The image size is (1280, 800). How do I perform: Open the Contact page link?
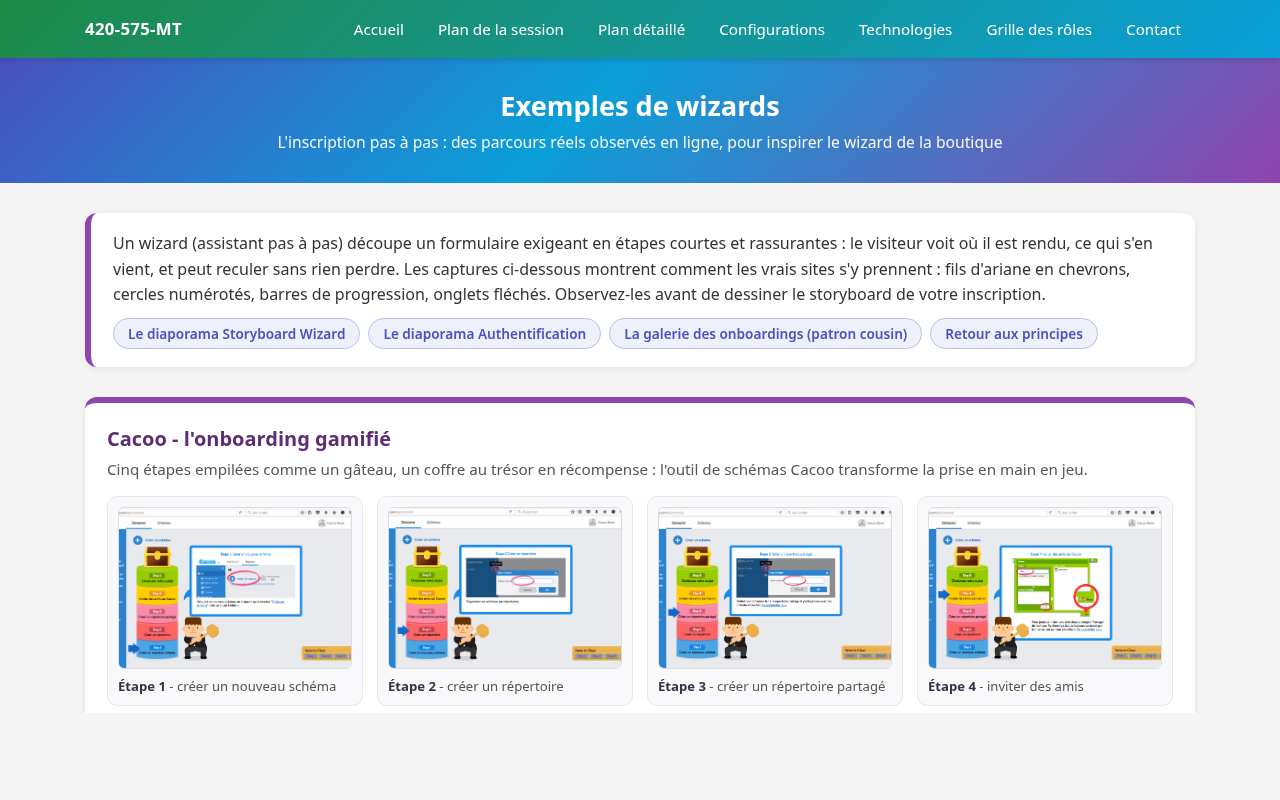pyautogui.click(x=1153, y=29)
